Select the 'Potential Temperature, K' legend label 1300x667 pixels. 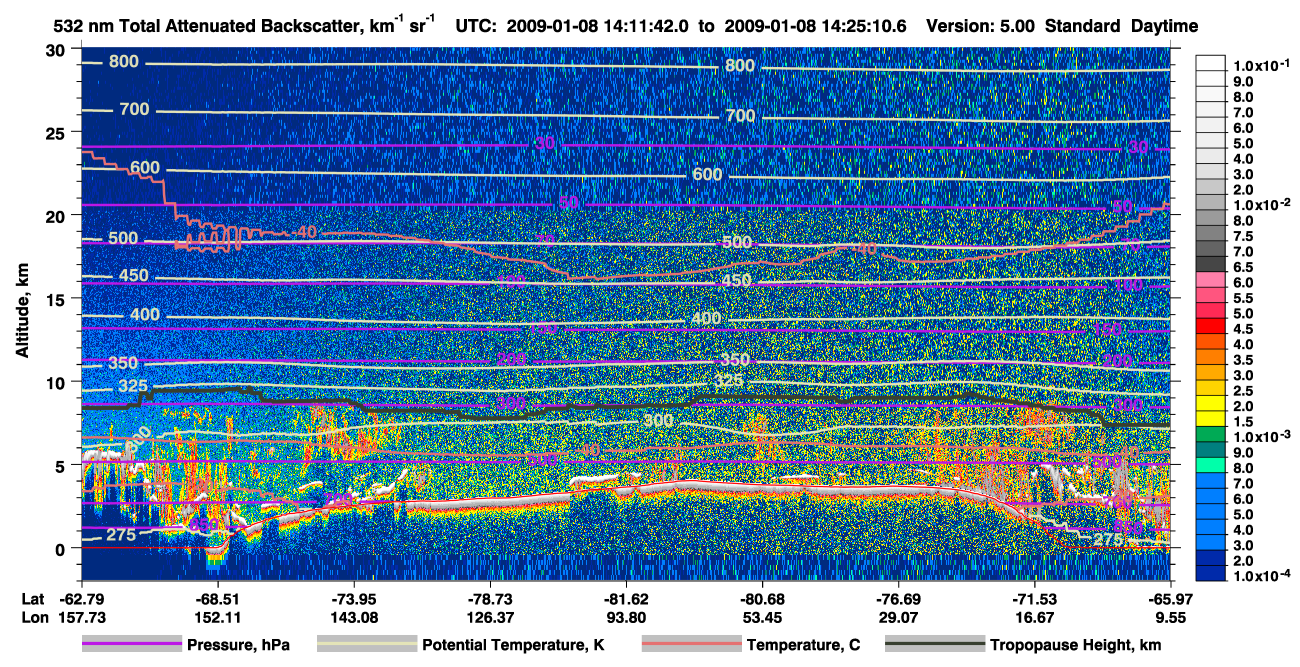coord(513,646)
